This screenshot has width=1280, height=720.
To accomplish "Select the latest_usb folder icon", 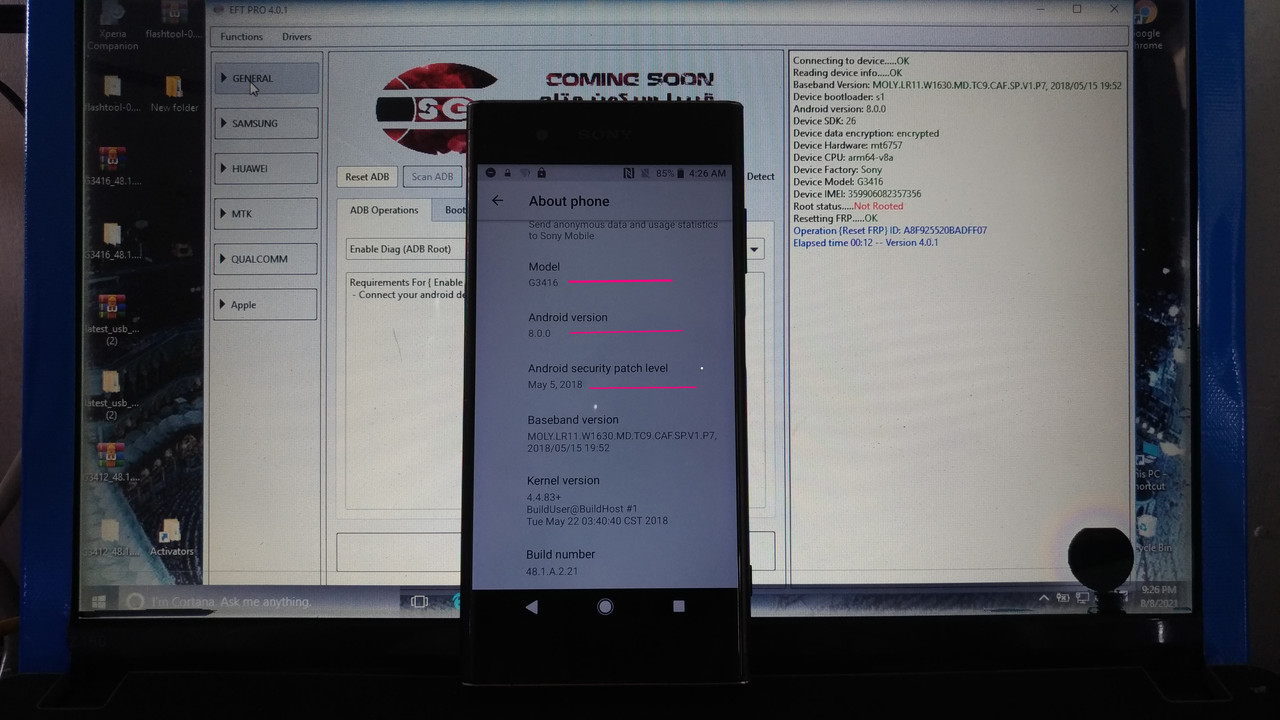I will click(x=112, y=394).
